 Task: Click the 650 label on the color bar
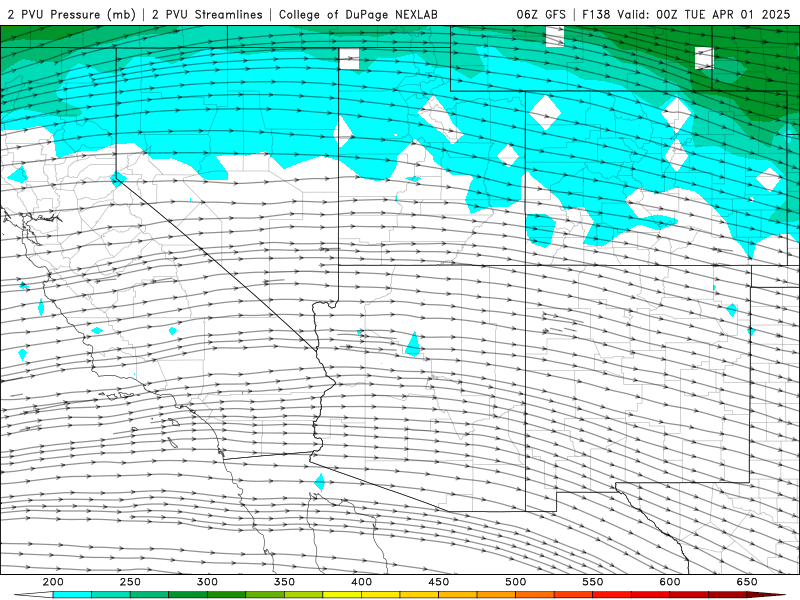click(x=746, y=582)
